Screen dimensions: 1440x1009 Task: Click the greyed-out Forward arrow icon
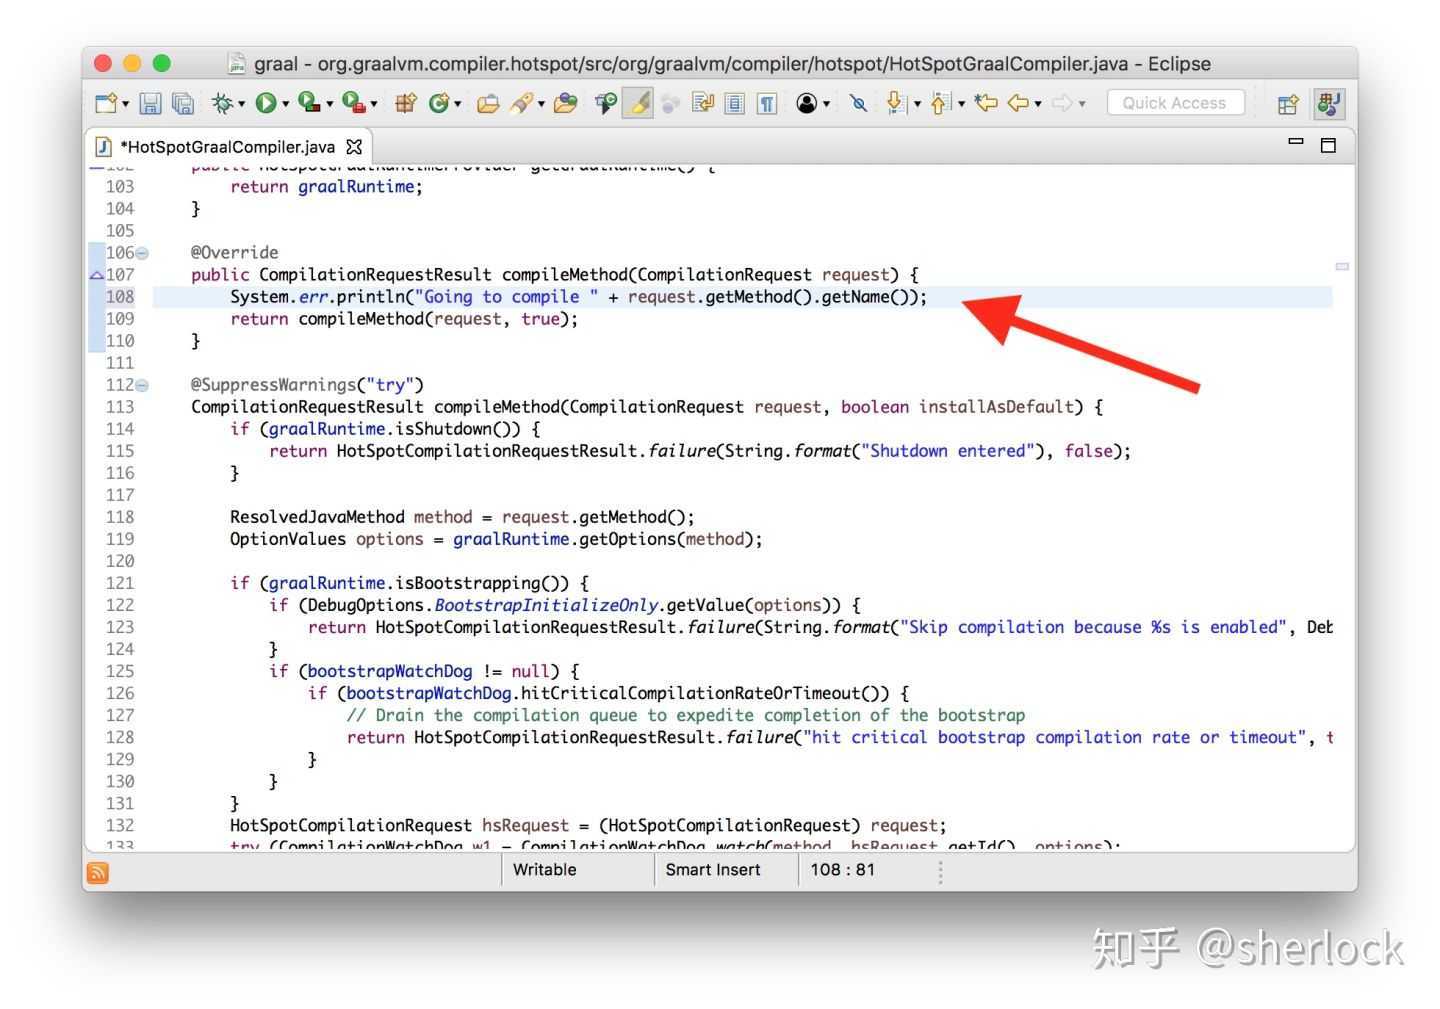(x=1062, y=103)
